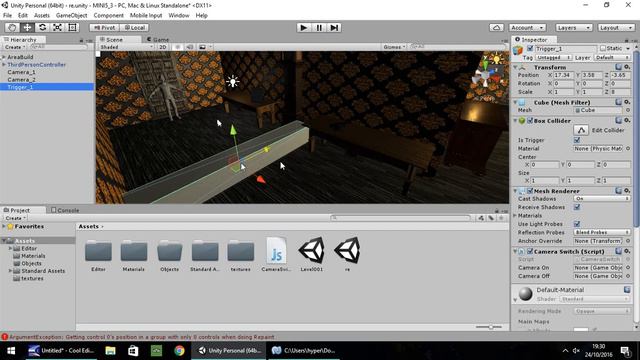This screenshot has height=360, width=640.
Task: Click search by type icon in Project
Action: [481, 218]
